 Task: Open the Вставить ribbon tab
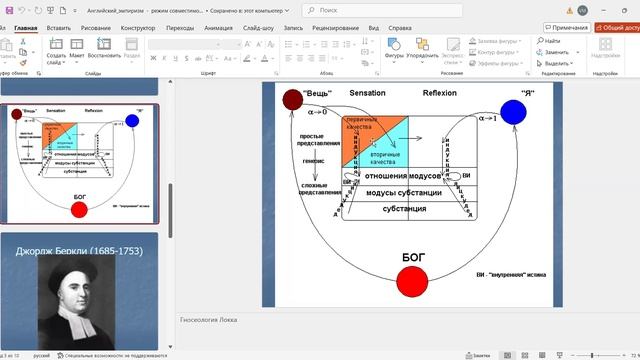click(58, 28)
